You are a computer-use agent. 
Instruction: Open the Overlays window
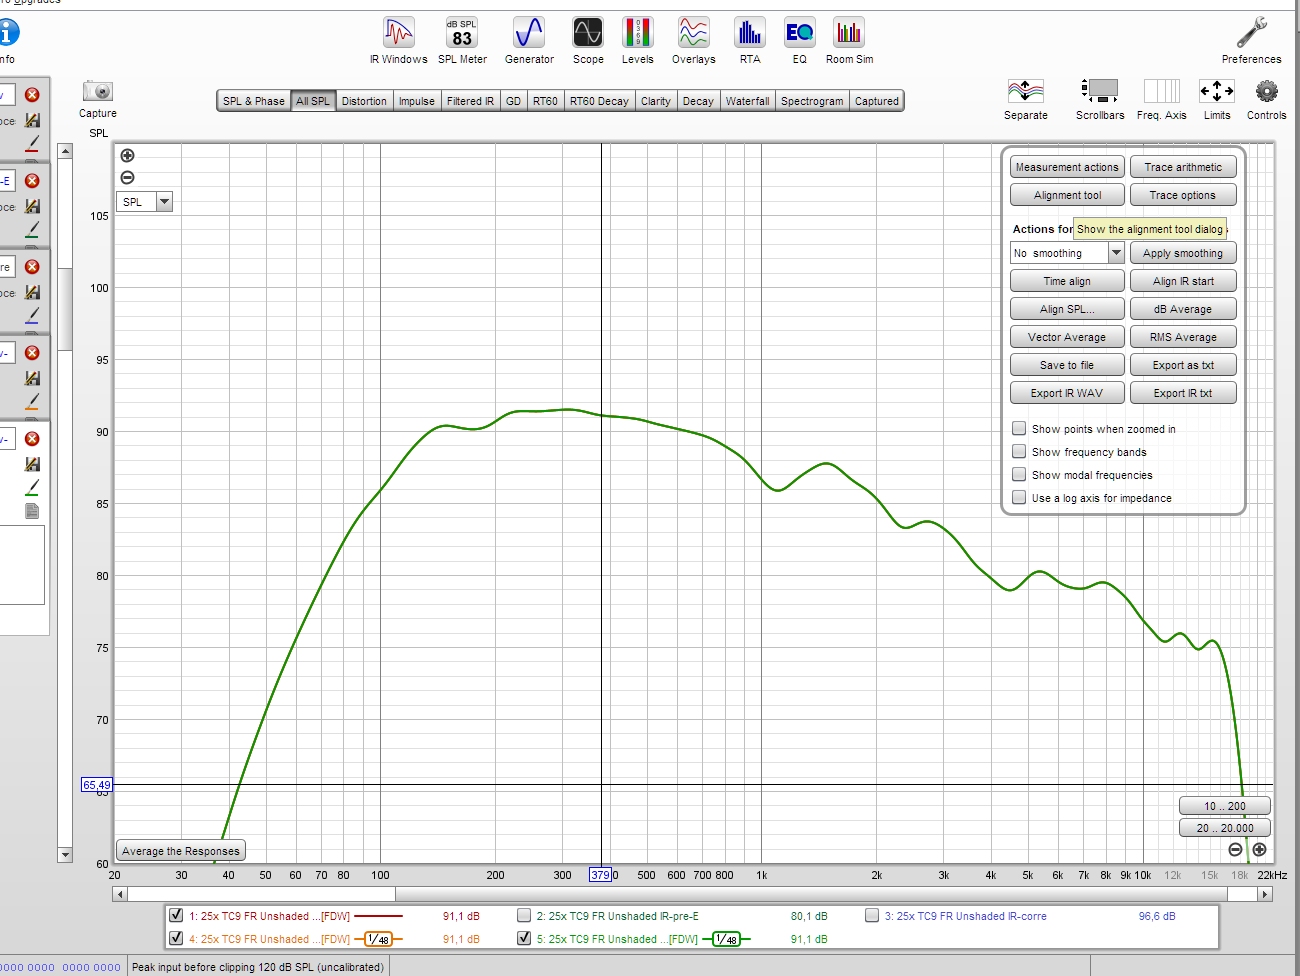tap(693, 41)
